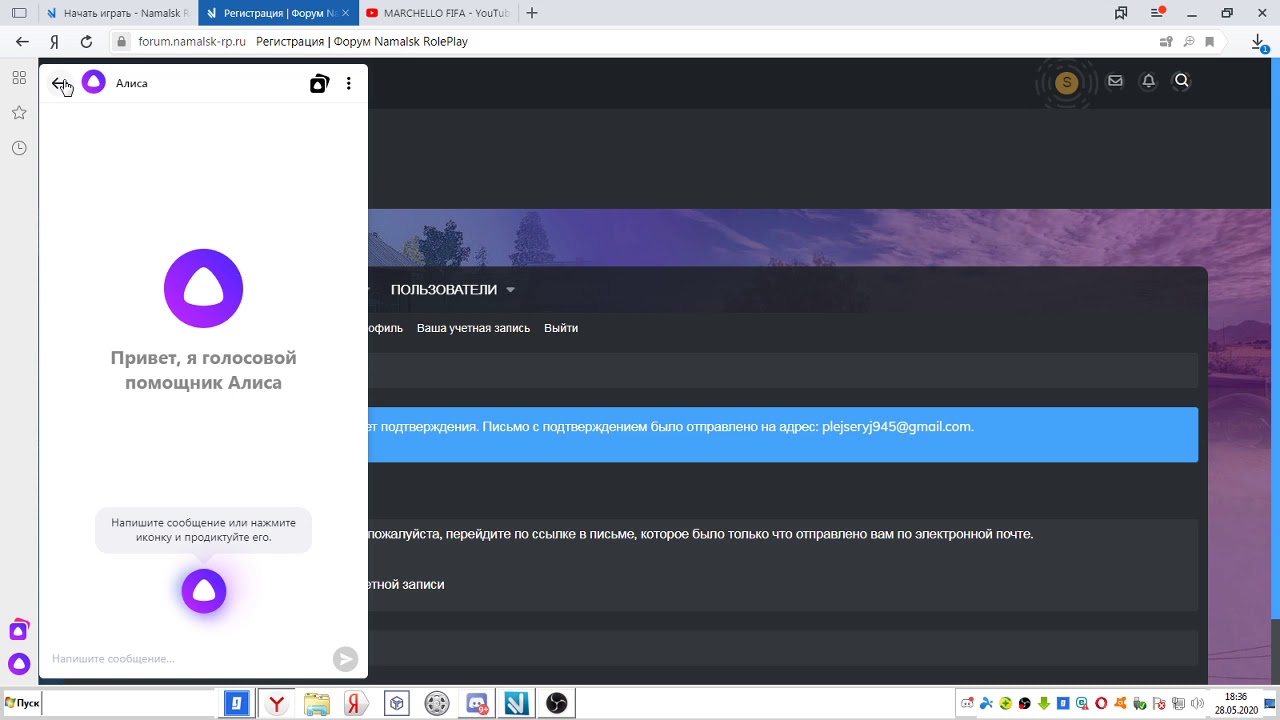Click the email plejseryj945@gmail.com in notice
The height and width of the screenshot is (720, 1280).
(x=896, y=426)
